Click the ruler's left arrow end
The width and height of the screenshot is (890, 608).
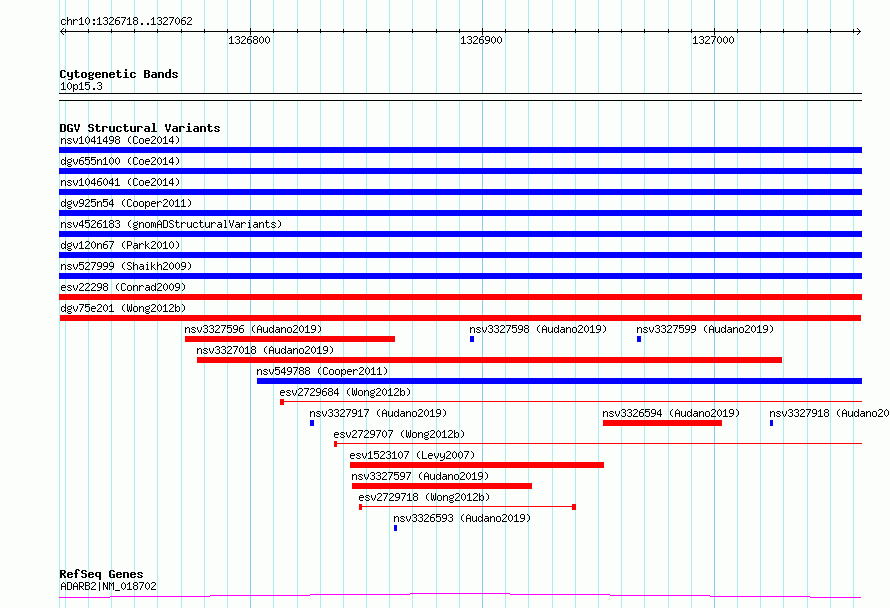pyautogui.click(x=62, y=31)
